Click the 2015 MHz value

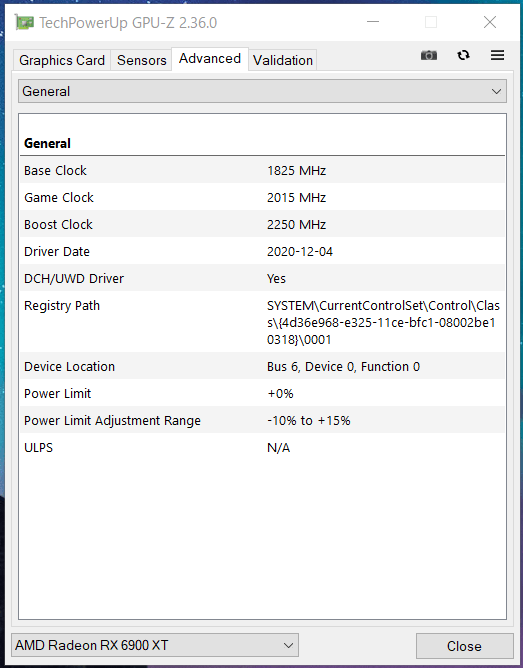coord(296,197)
